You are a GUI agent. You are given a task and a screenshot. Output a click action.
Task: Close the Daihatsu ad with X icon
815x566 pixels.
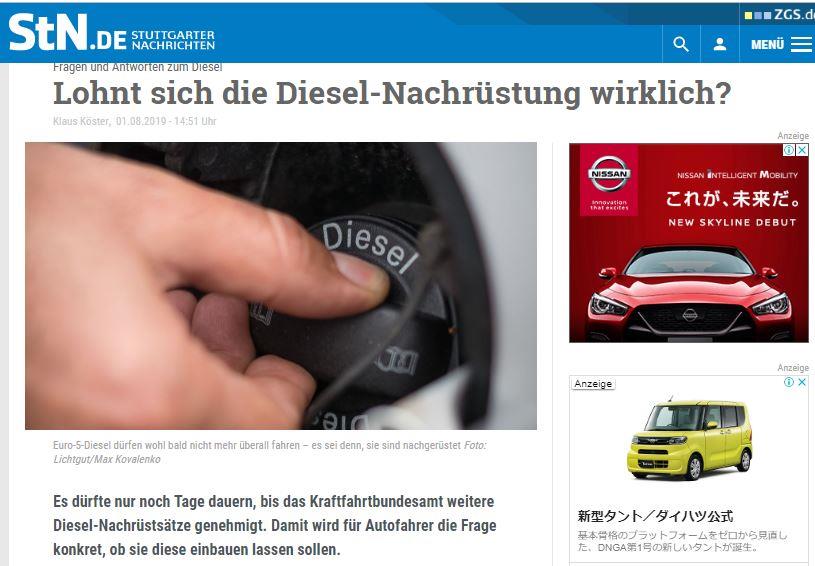(802, 382)
